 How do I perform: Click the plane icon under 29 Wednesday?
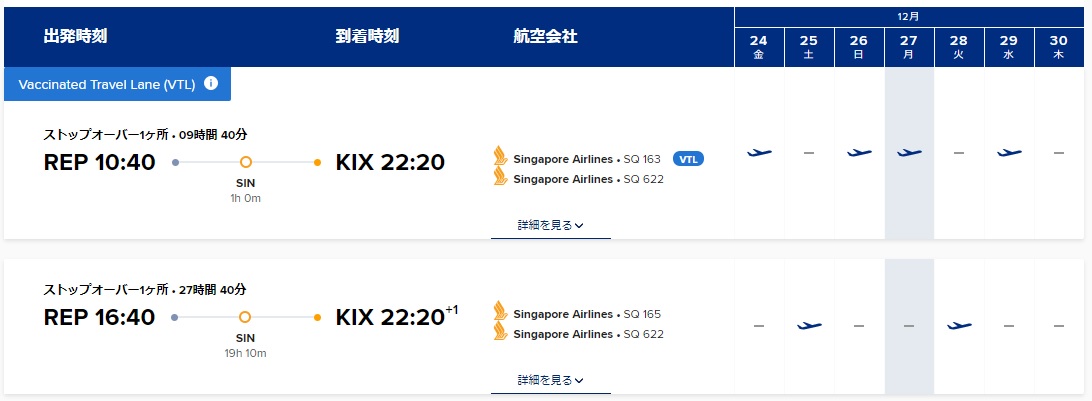click(1009, 153)
